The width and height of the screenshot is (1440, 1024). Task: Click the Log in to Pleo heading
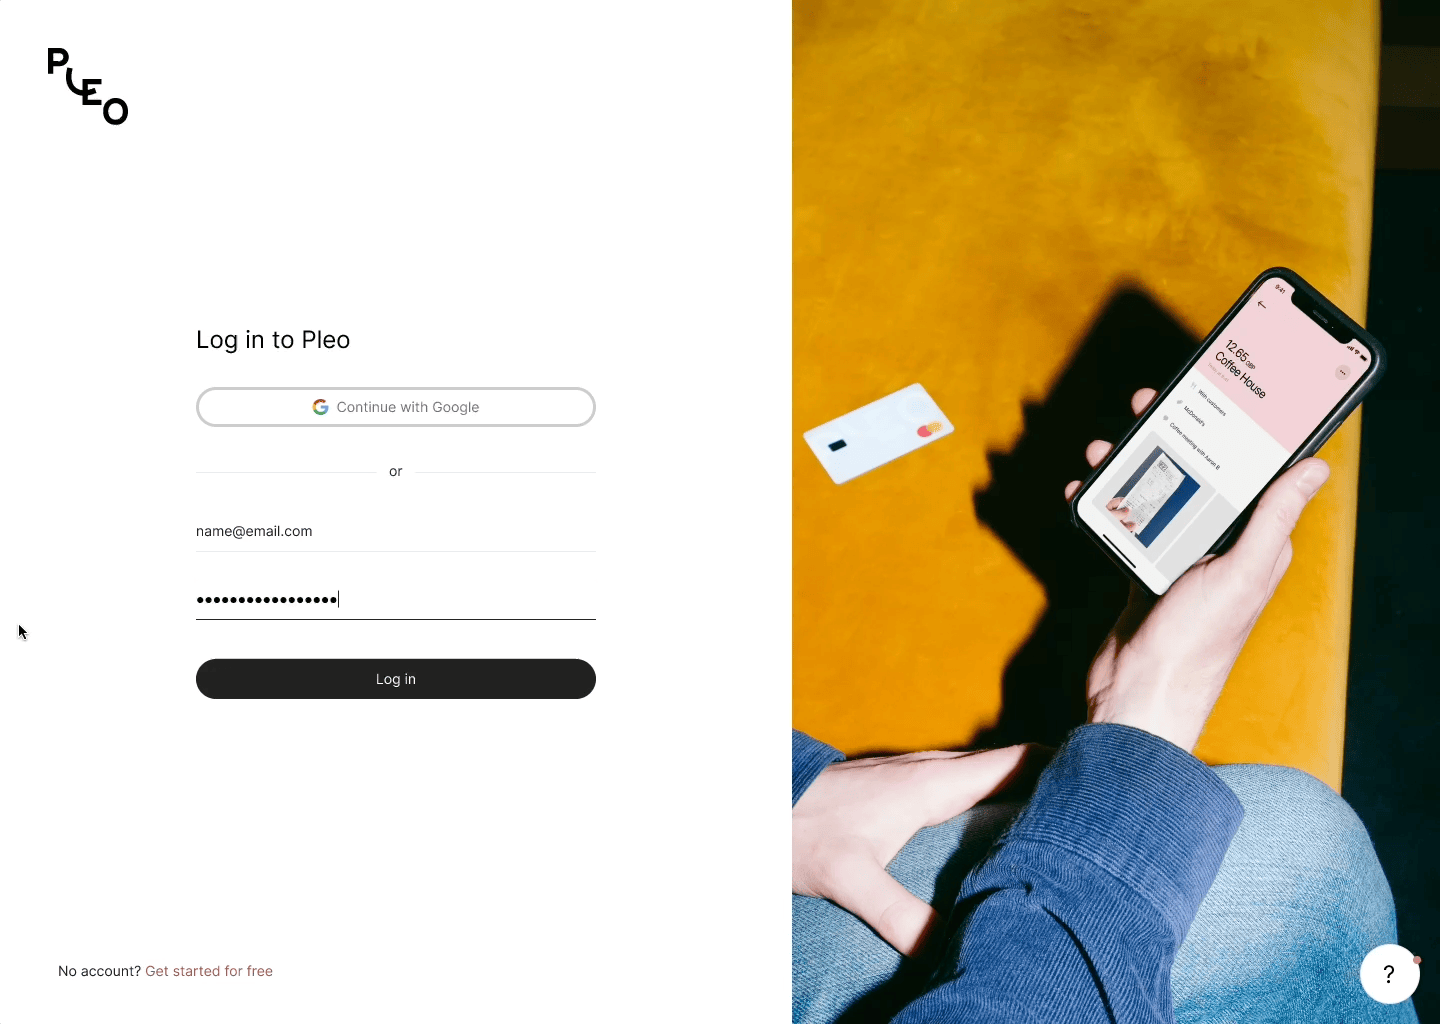(x=273, y=340)
